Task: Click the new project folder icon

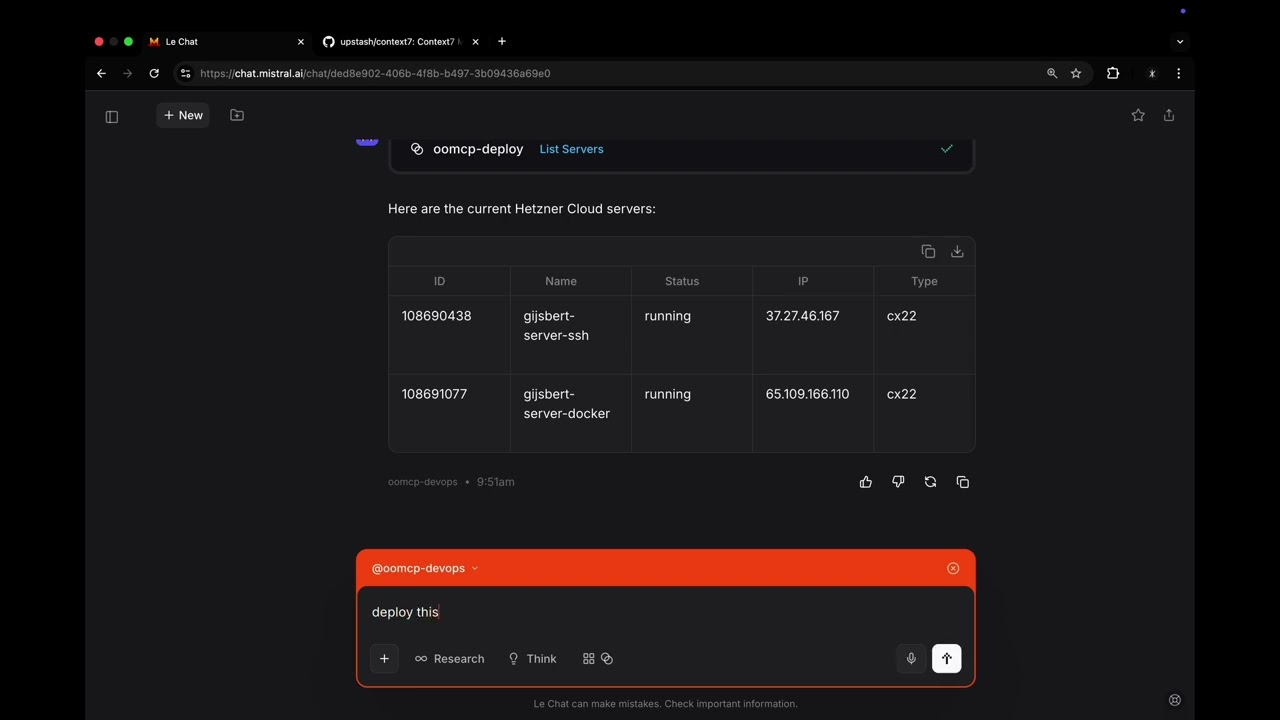Action: (x=237, y=115)
